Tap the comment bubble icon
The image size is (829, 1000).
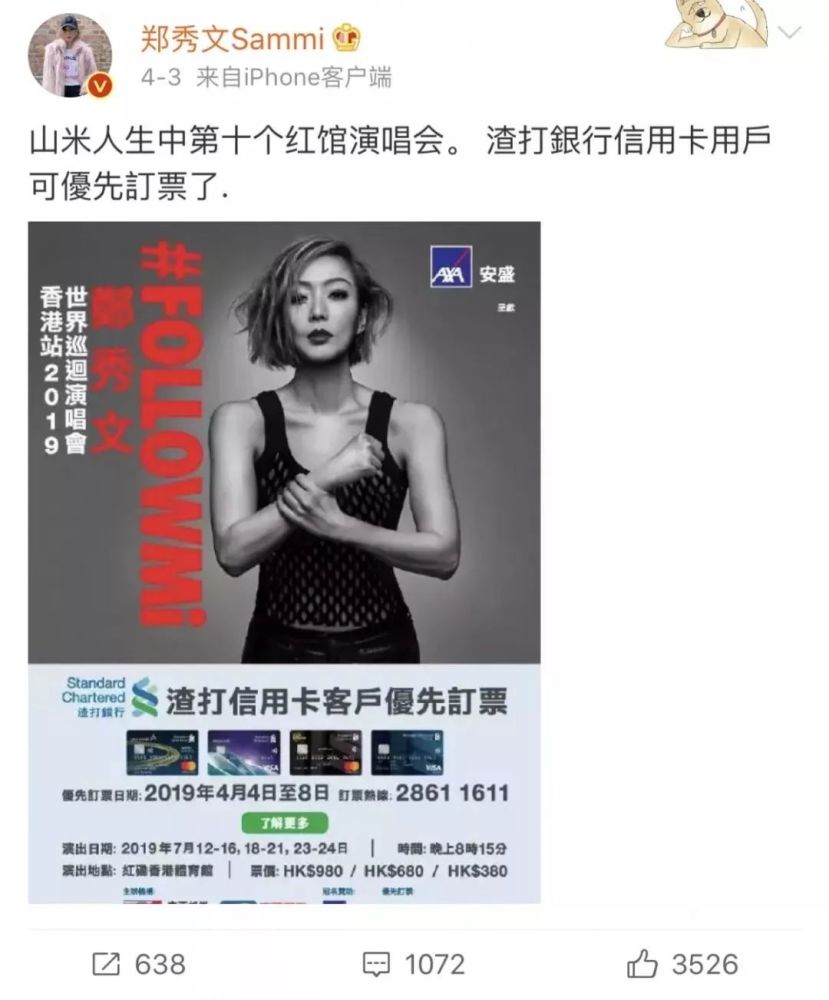376,964
